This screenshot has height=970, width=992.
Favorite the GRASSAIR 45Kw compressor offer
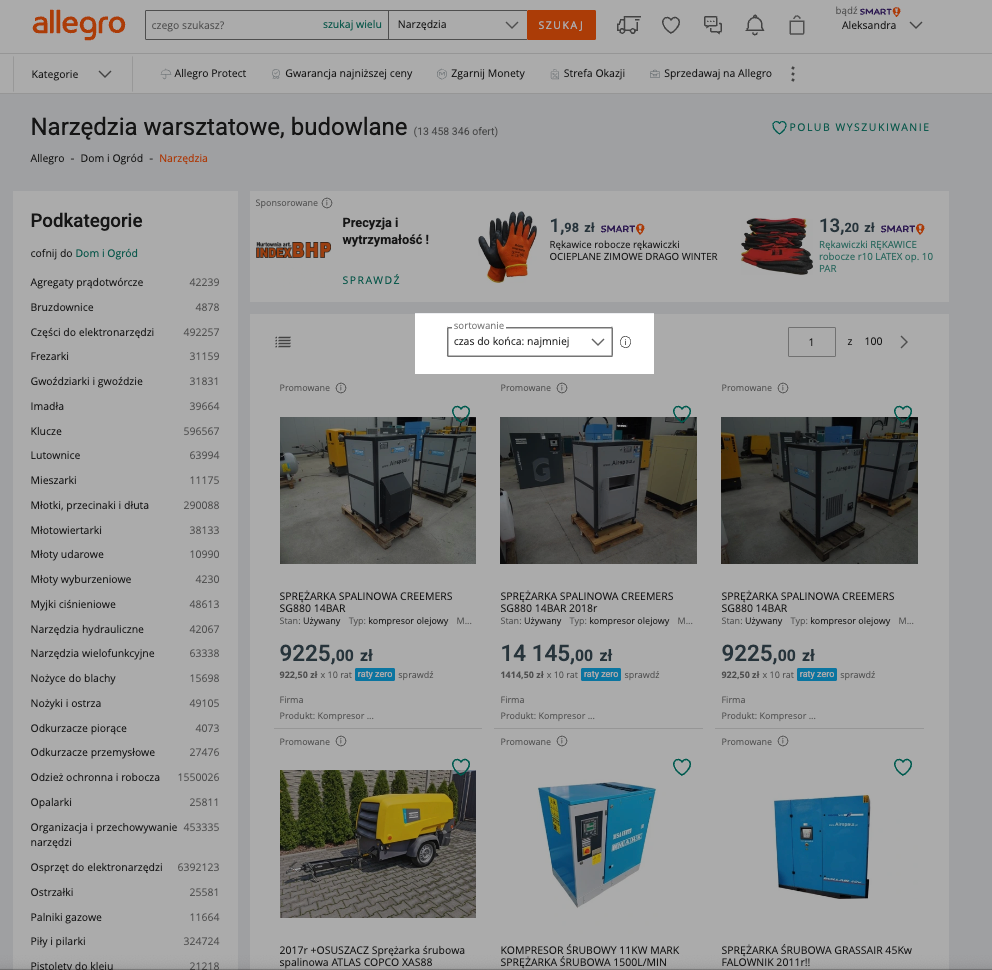[x=903, y=767]
